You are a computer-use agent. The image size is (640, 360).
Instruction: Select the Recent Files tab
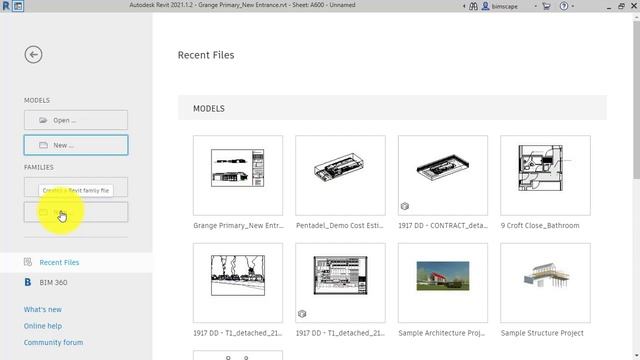(76, 262)
